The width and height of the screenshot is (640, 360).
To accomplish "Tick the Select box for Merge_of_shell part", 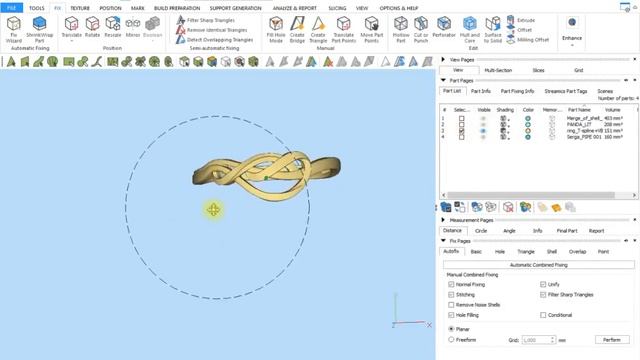I will (461, 118).
